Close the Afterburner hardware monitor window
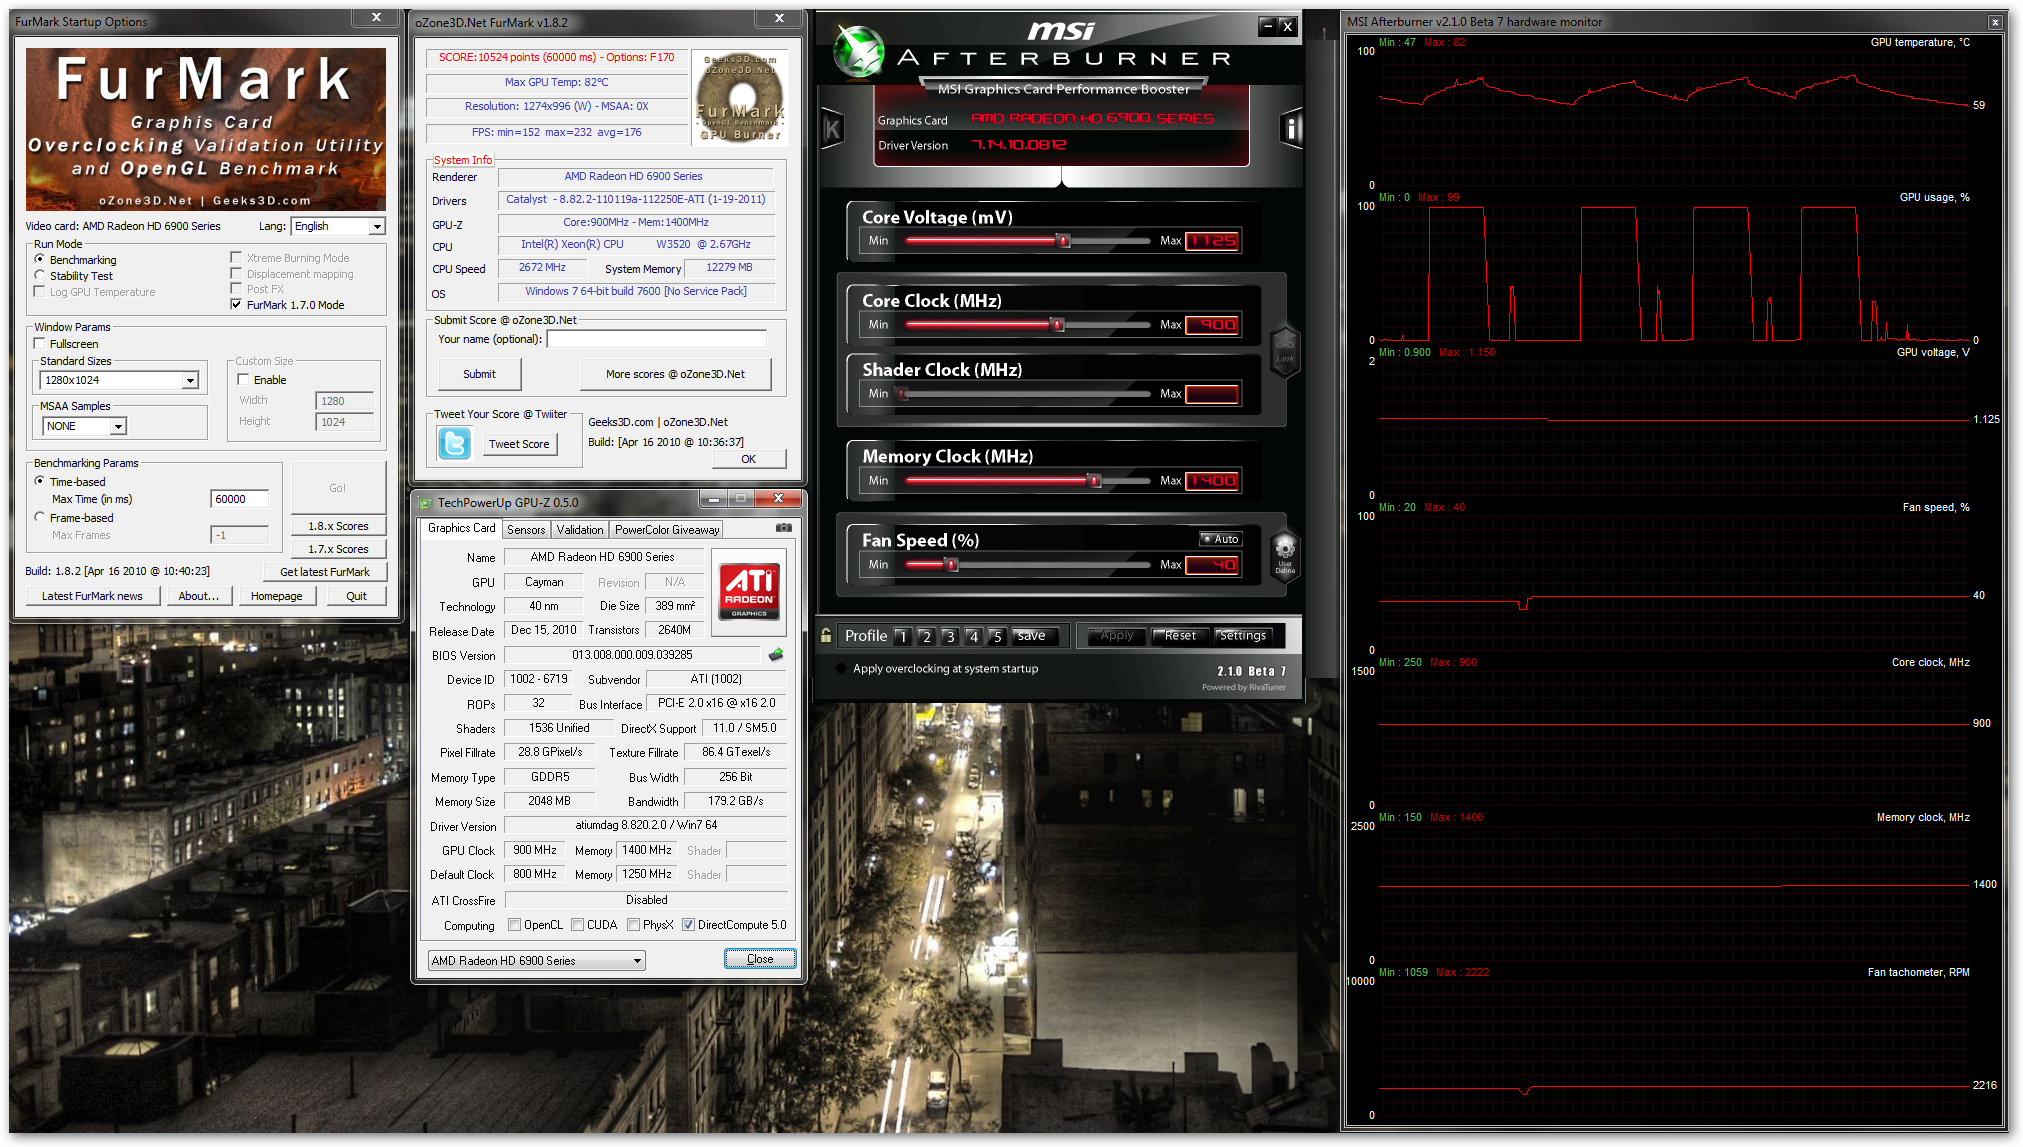Screen dimensions: 2023x1147 pos(1995,22)
